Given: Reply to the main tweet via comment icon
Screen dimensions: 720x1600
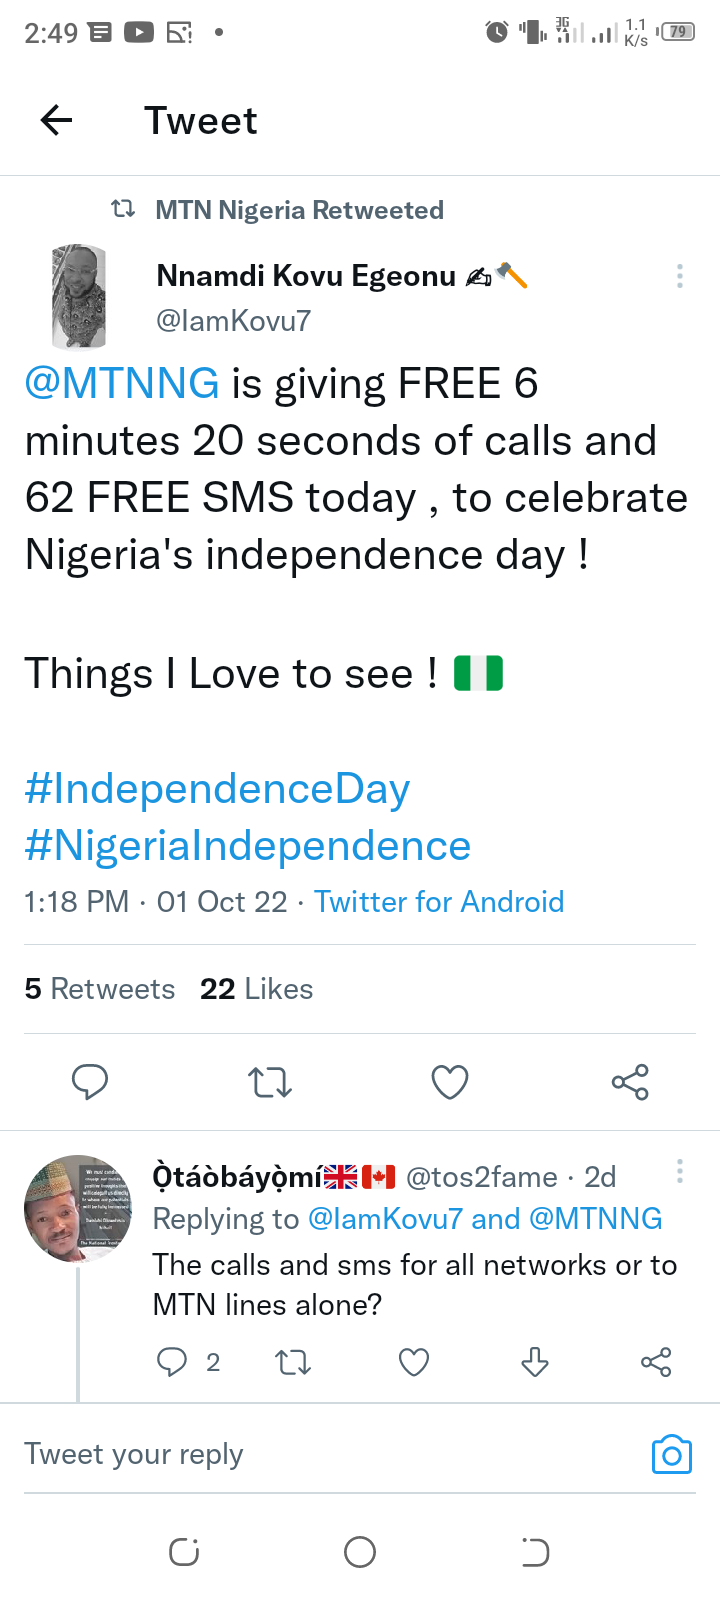Looking at the screenshot, I should [90, 1082].
